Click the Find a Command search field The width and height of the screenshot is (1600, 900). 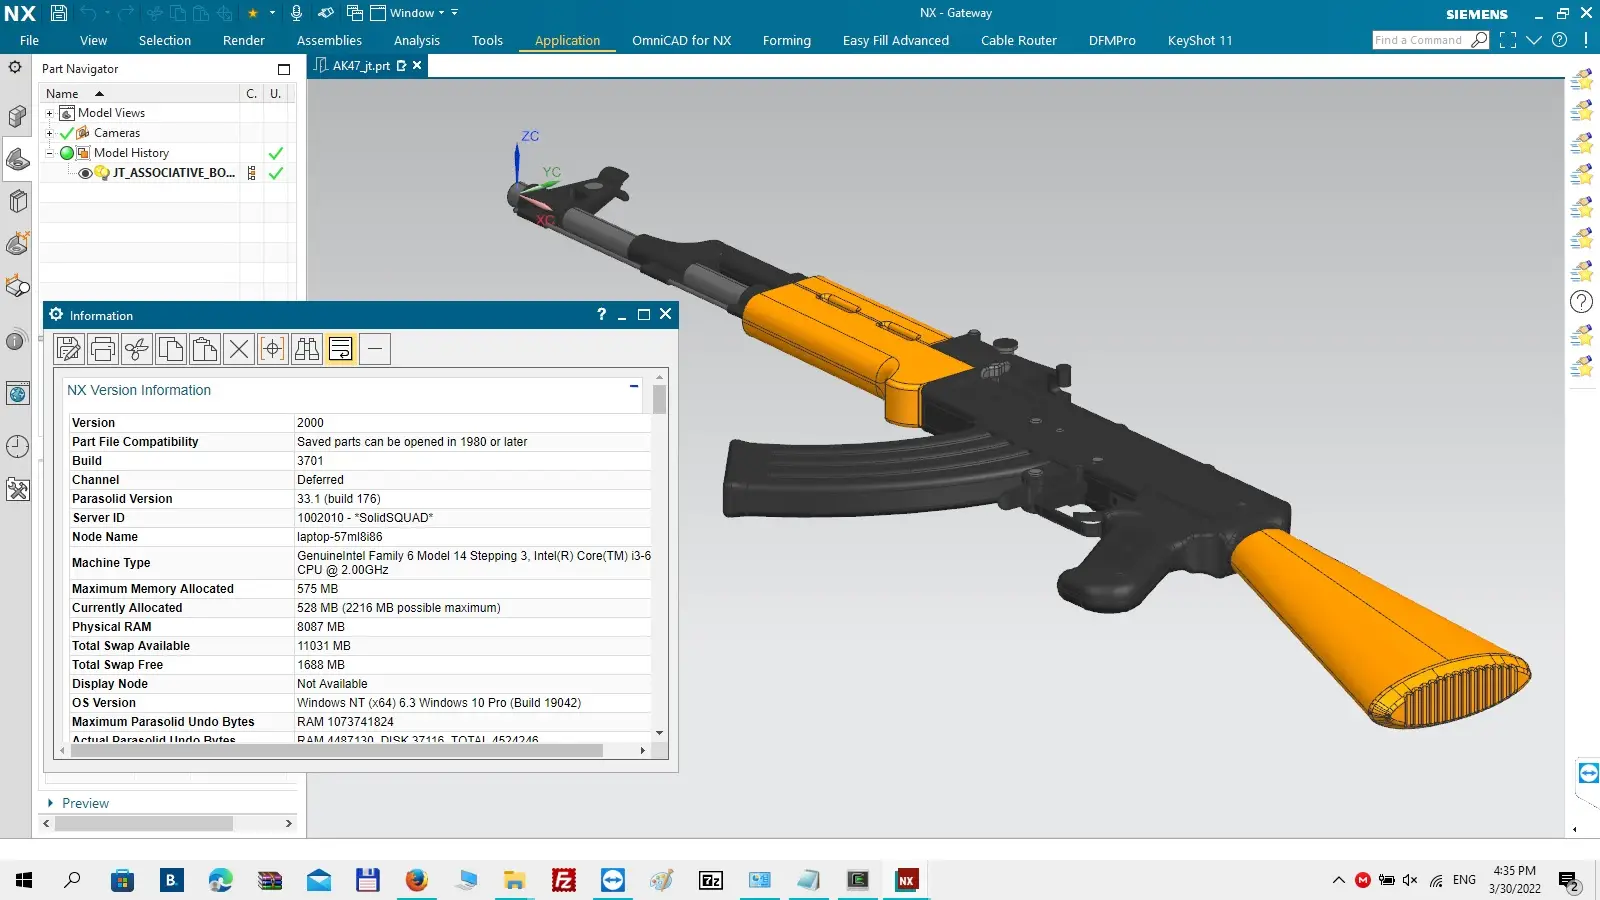pos(1420,40)
